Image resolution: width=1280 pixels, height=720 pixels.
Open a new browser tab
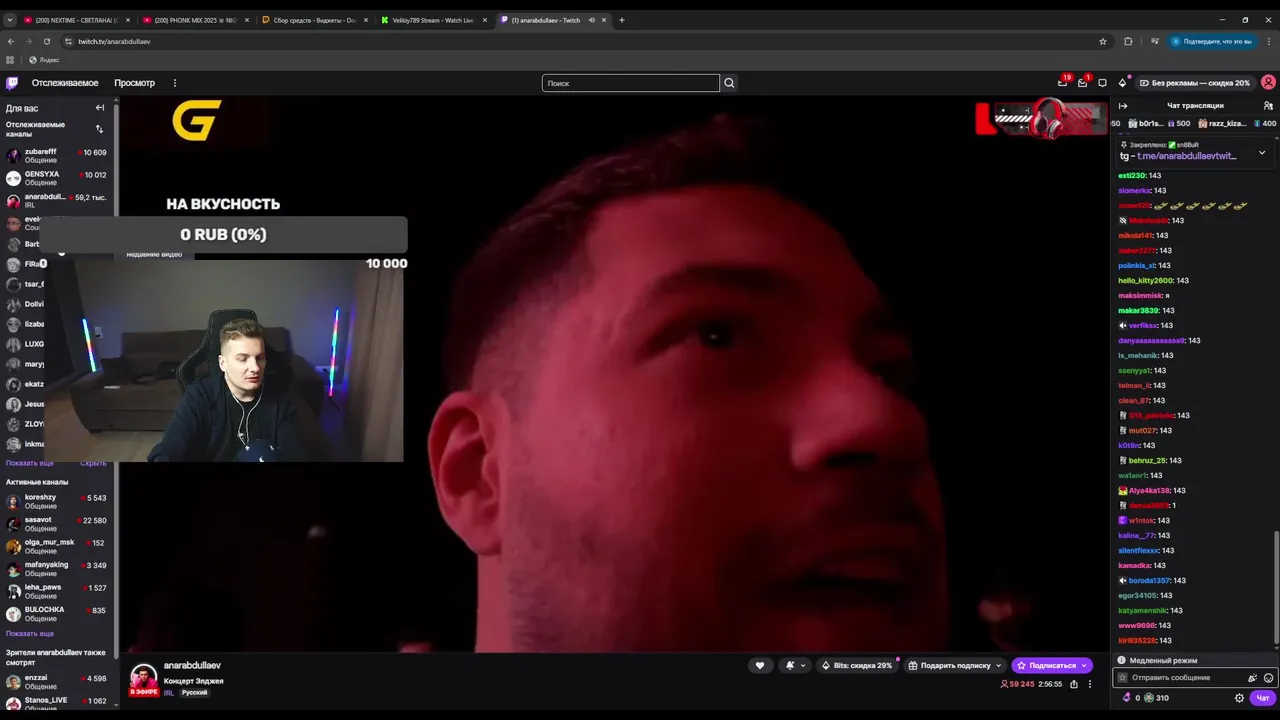coord(622,20)
